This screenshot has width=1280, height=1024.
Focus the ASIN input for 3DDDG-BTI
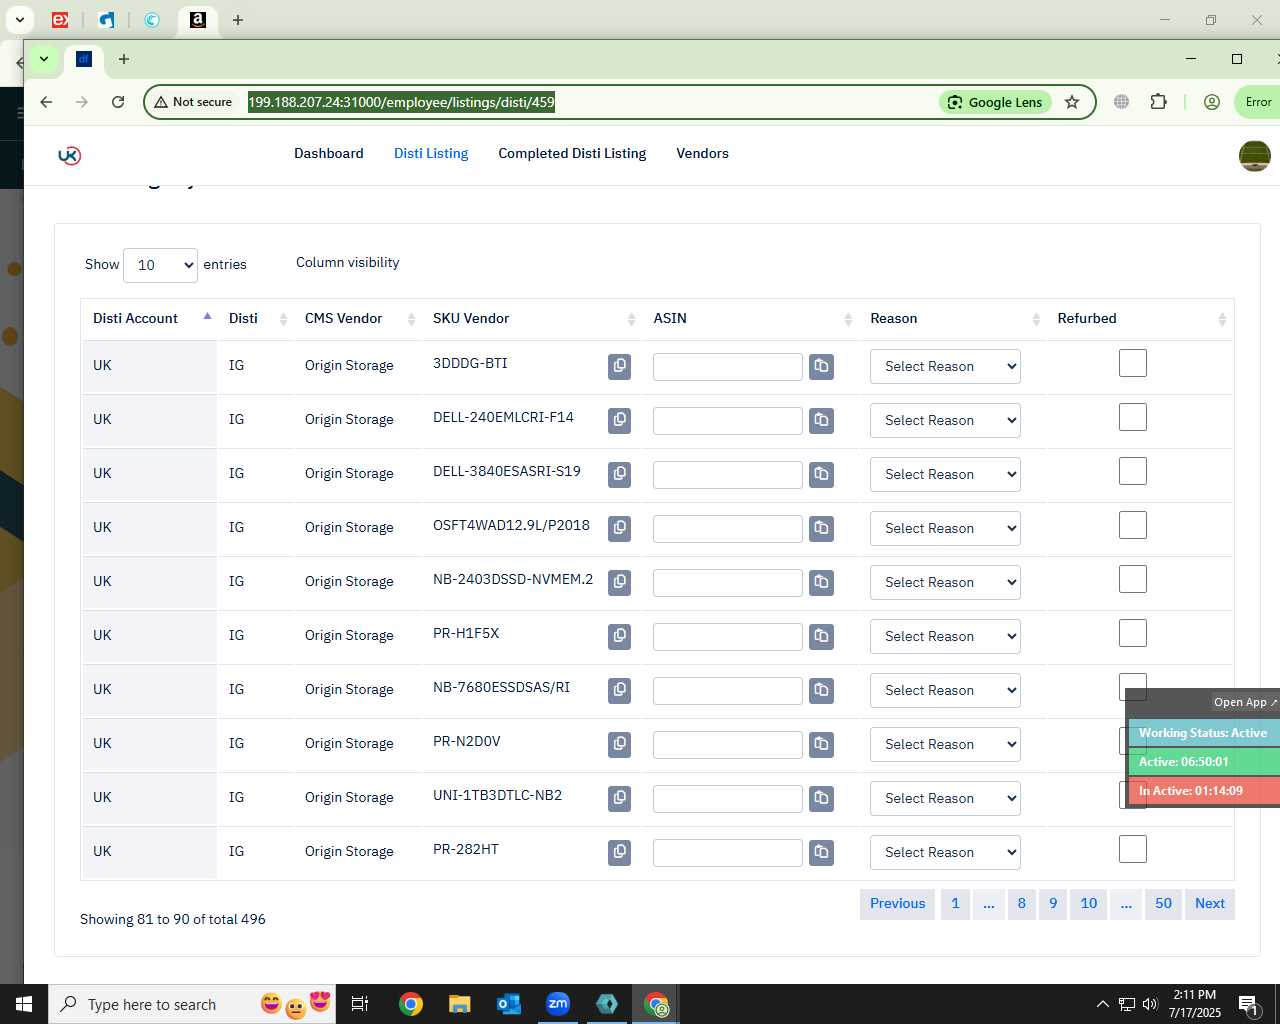click(x=728, y=367)
